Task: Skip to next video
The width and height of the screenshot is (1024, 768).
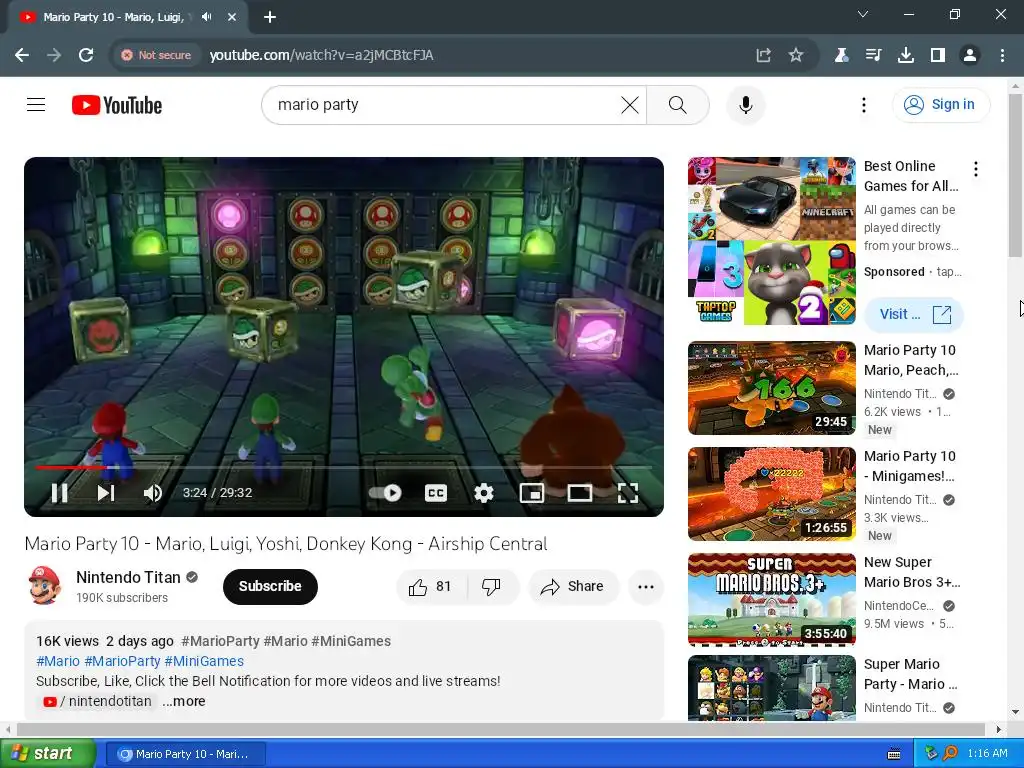Action: (x=106, y=493)
